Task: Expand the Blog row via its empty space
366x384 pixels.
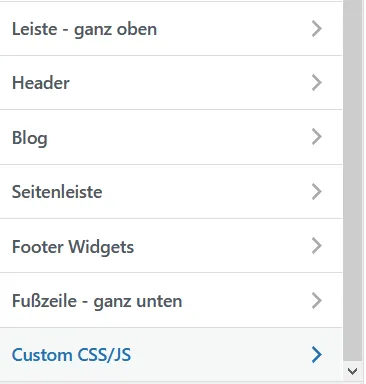Action: click(x=180, y=137)
